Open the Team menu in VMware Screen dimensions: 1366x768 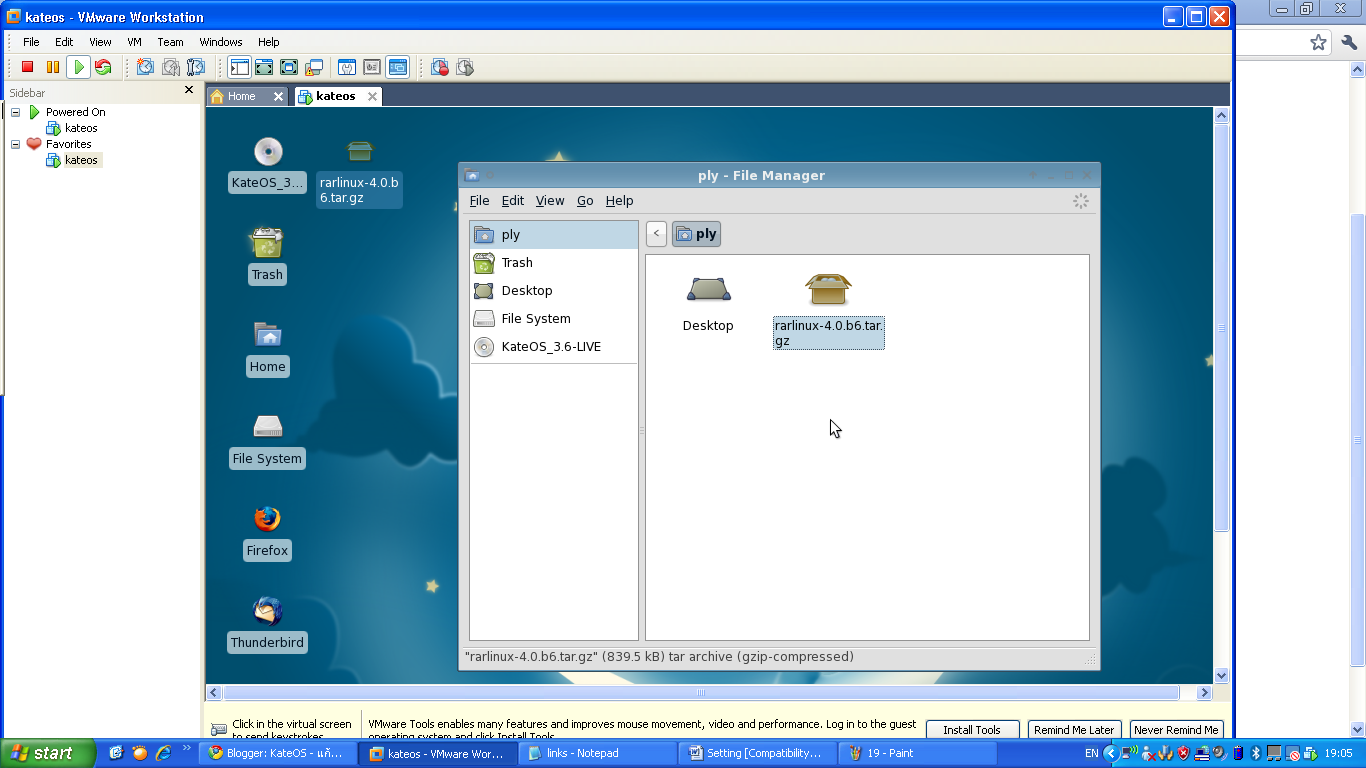point(170,42)
